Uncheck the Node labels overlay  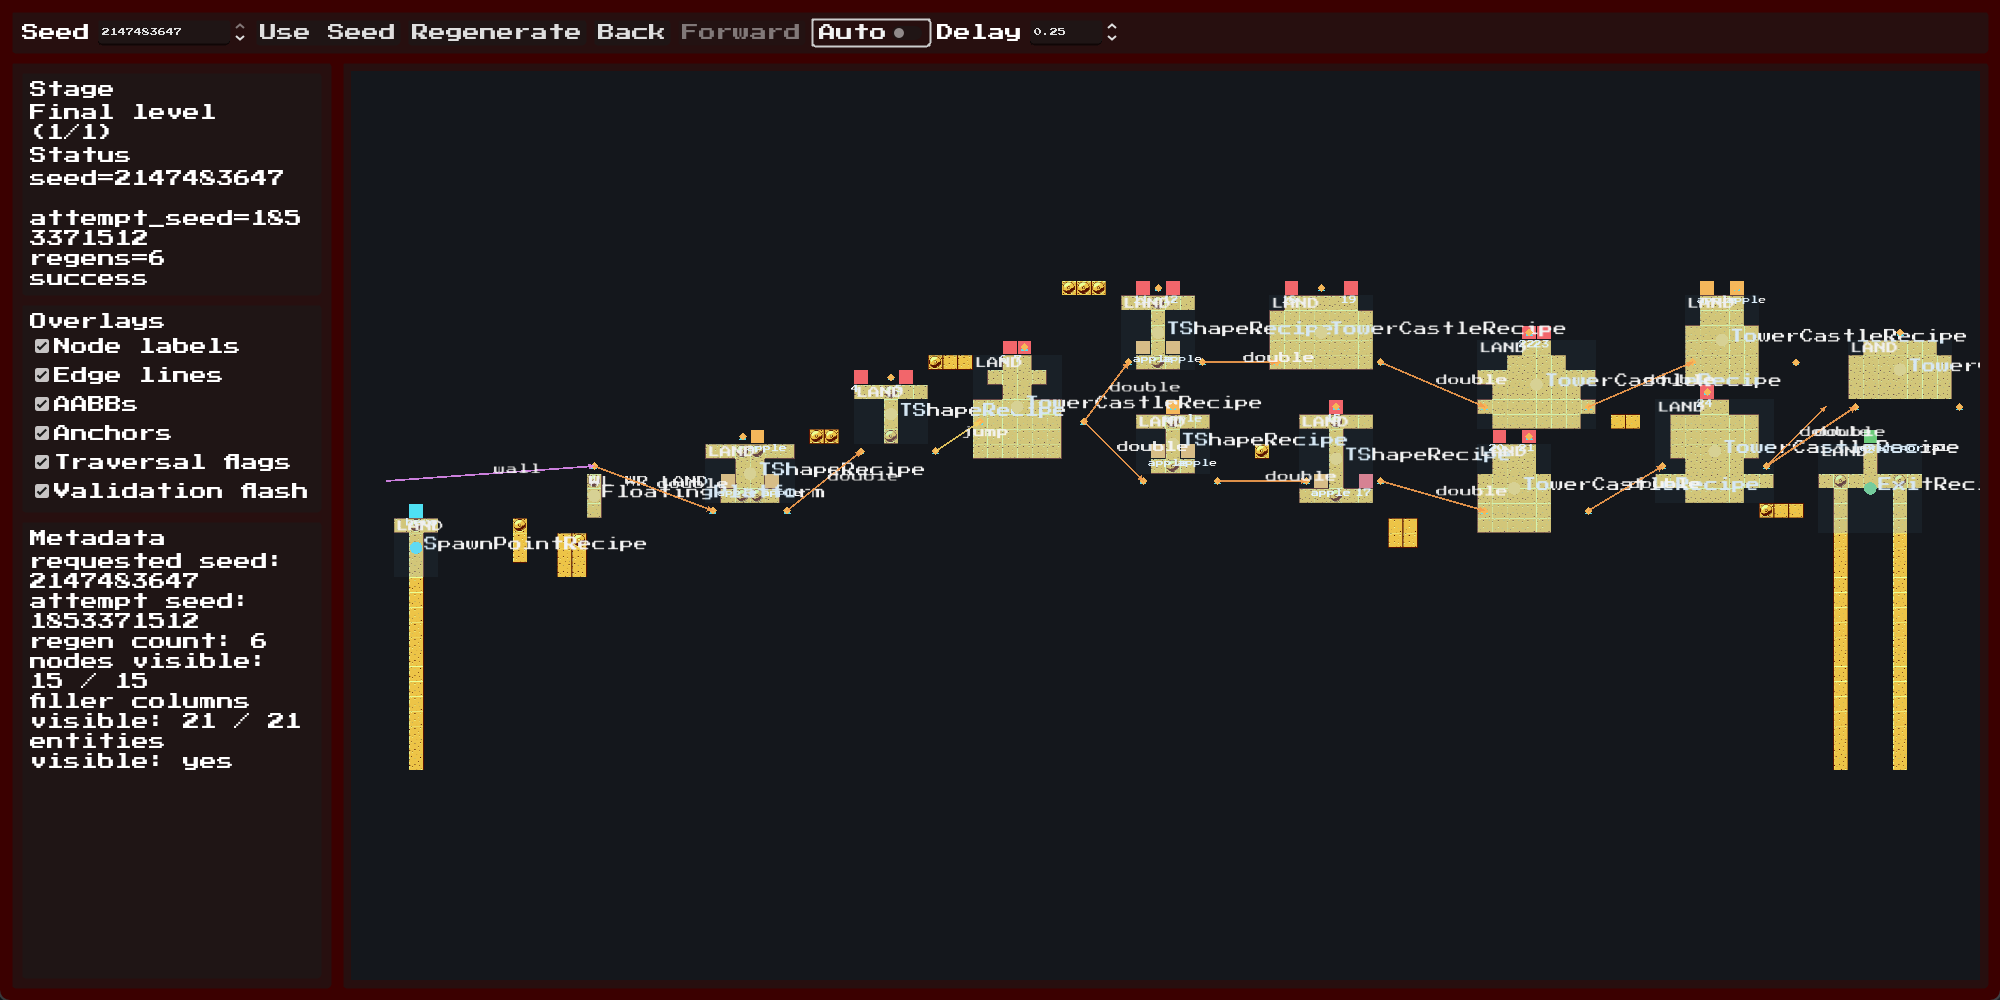pyautogui.click(x=41, y=346)
